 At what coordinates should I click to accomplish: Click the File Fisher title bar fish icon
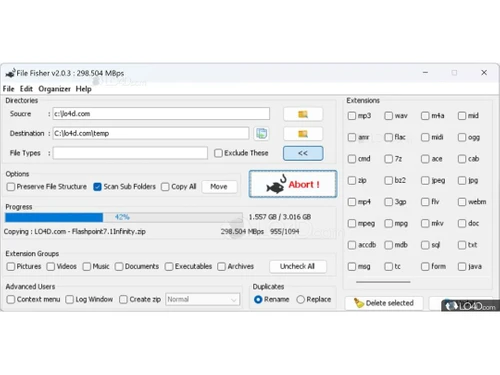[10, 73]
